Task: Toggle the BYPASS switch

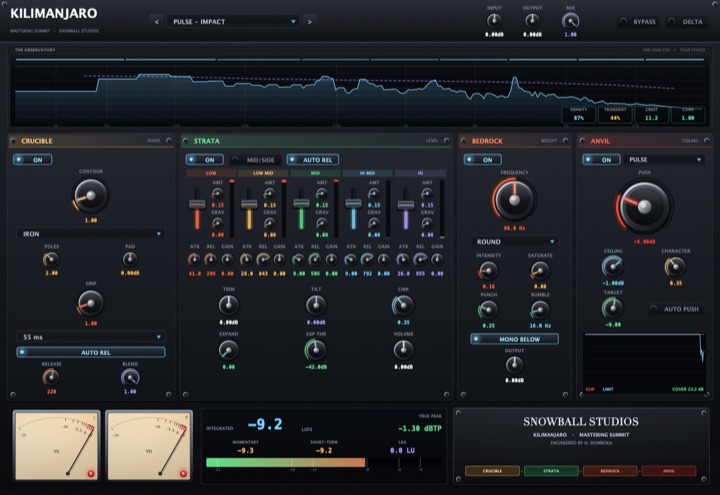Action: click(x=639, y=22)
